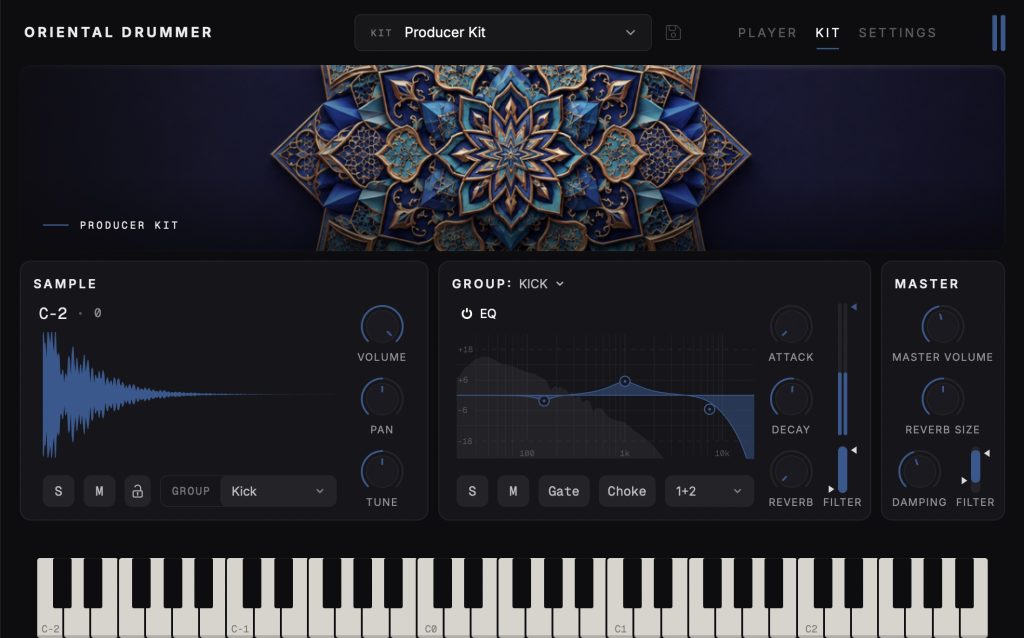Click the group REVERB knob
The width and height of the screenshot is (1024, 638).
tap(791, 470)
